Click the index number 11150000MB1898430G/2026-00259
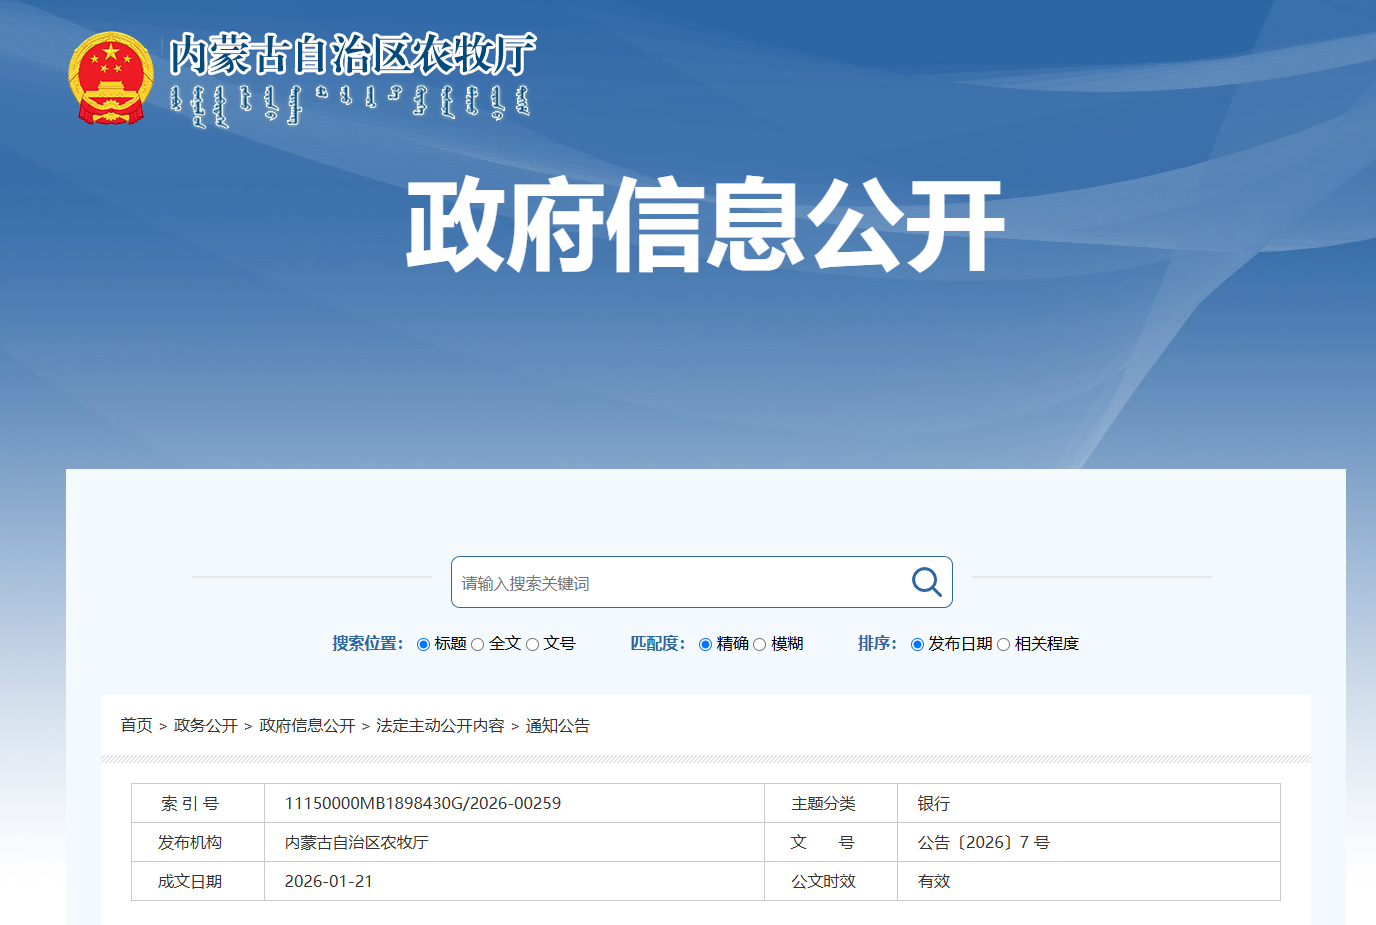The width and height of the screenshot is (1376, 925). (422, 803)
